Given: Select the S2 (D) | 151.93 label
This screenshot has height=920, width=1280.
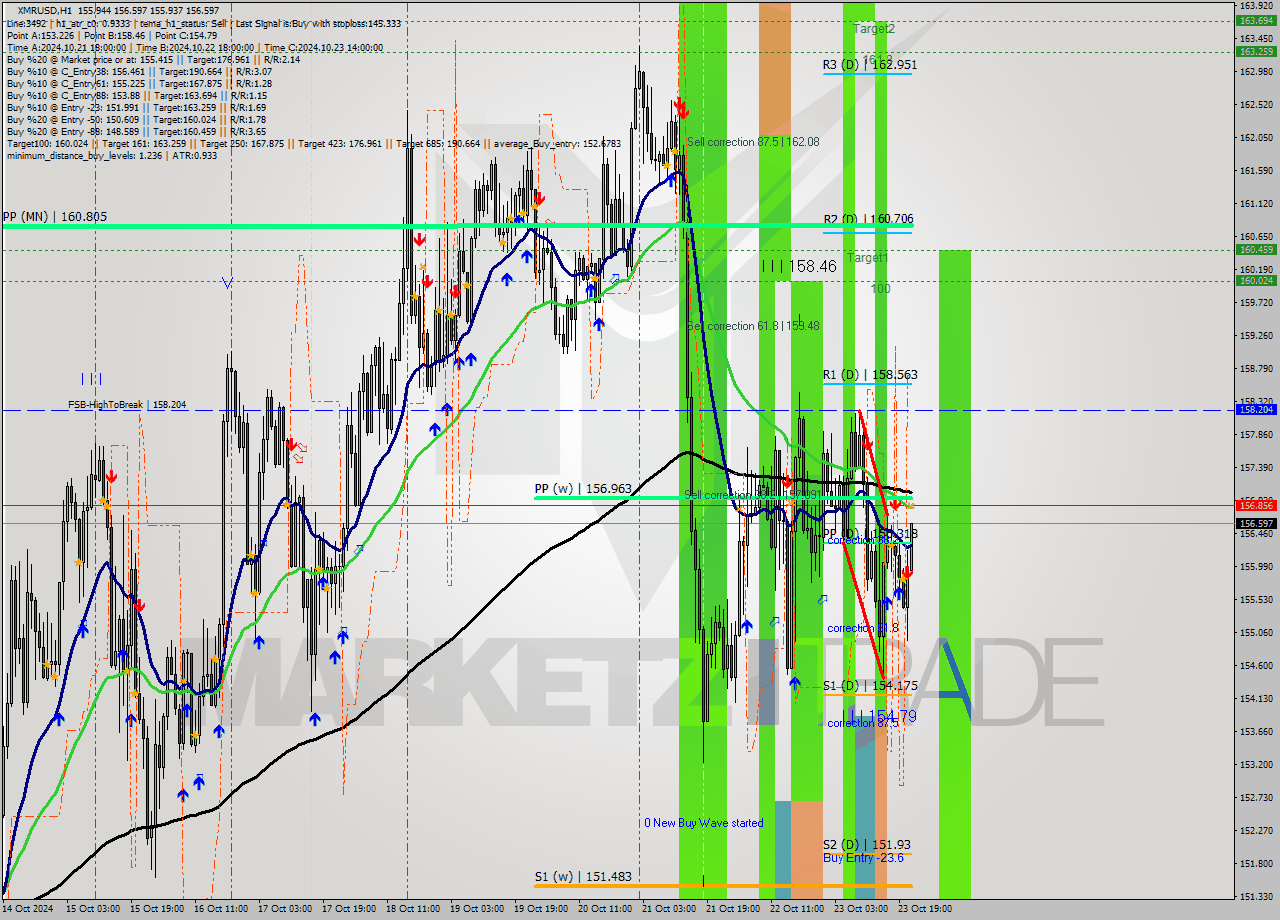Looking at the screenshot, I should click(x=867, y=845).
